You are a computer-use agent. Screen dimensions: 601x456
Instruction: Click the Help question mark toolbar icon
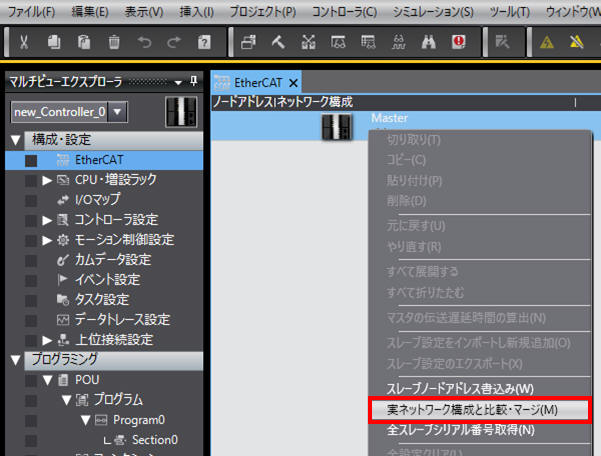(x=204, y=42)
